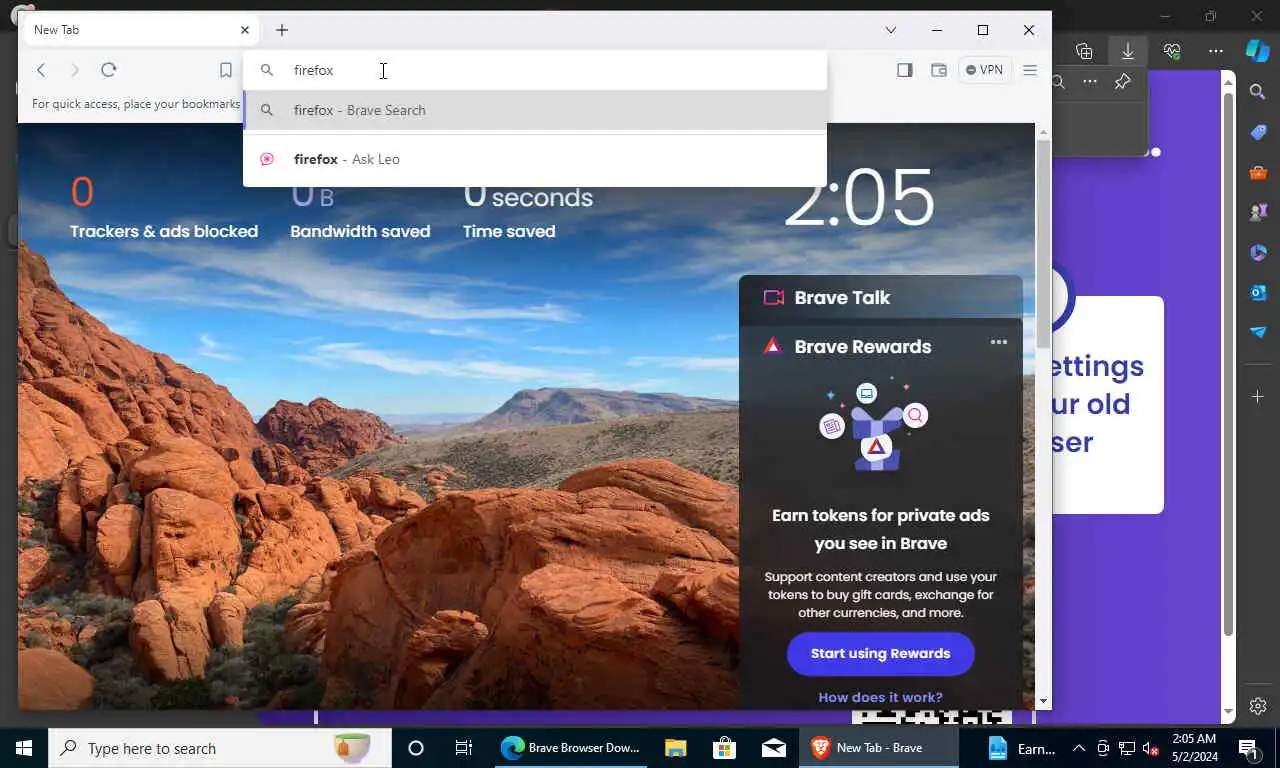Open Mail app from taskbar
The height and width of the screenshot is (768, 1280).
point(774,748)
